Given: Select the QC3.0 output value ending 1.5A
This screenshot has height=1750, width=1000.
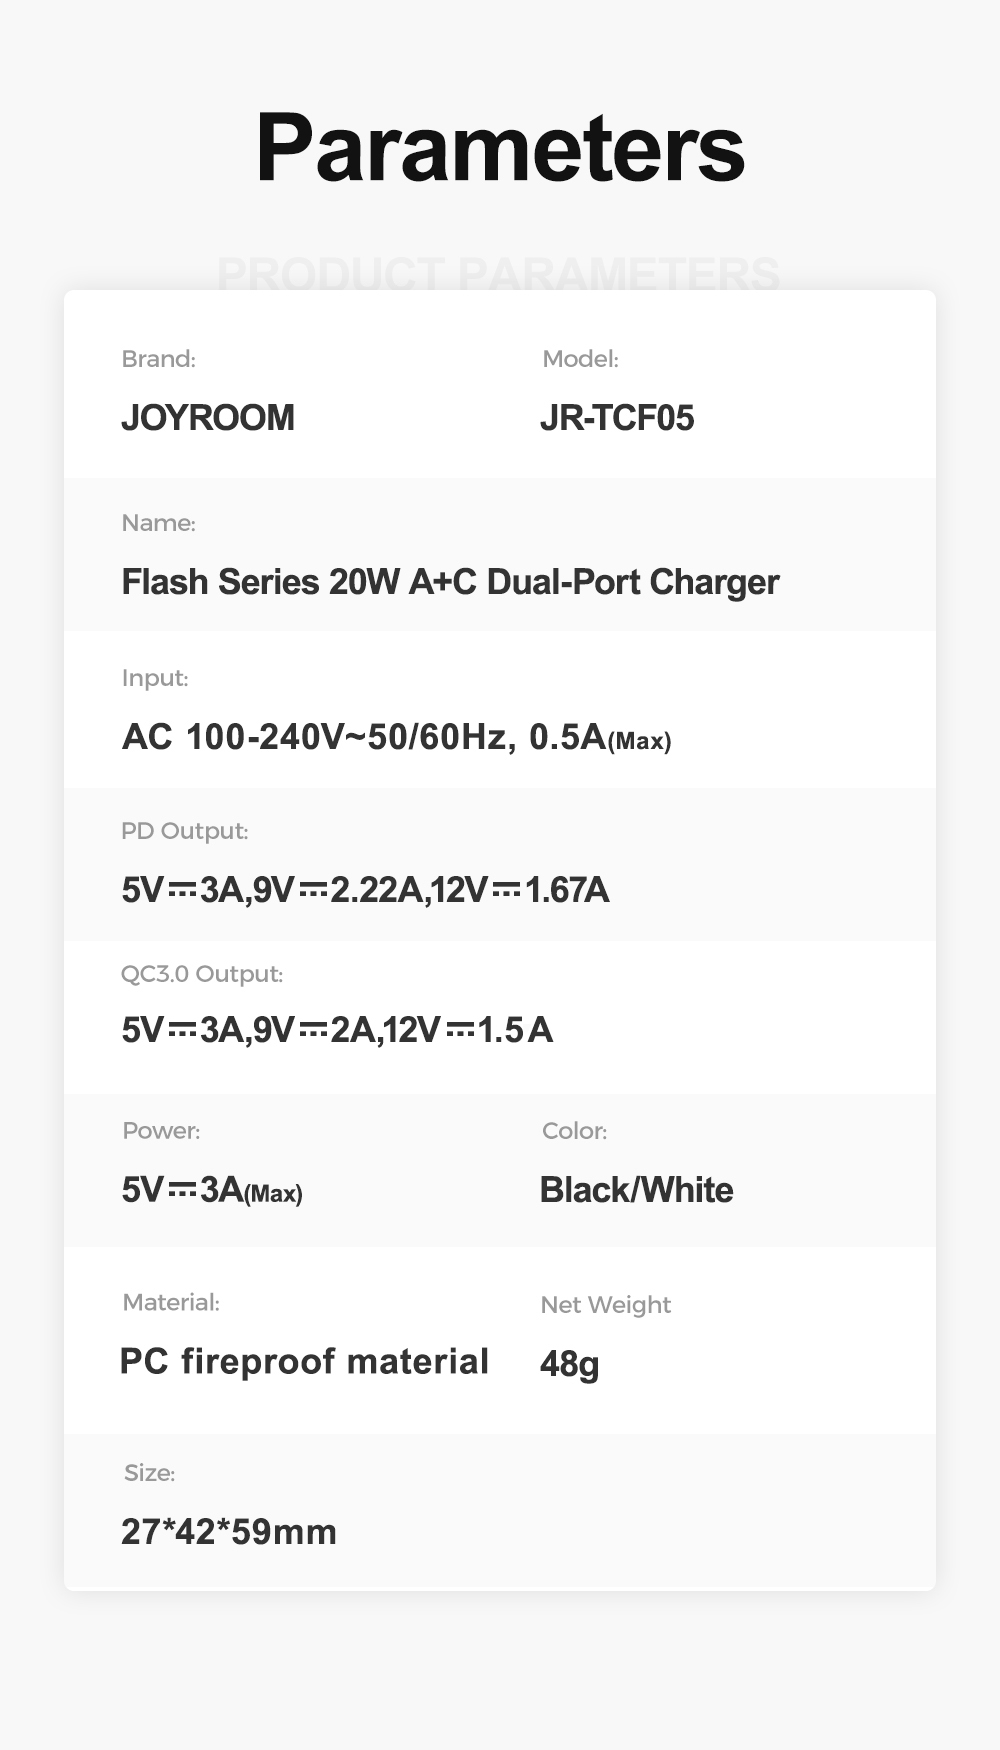Looking at the screenshot, I should (337, 1029).
